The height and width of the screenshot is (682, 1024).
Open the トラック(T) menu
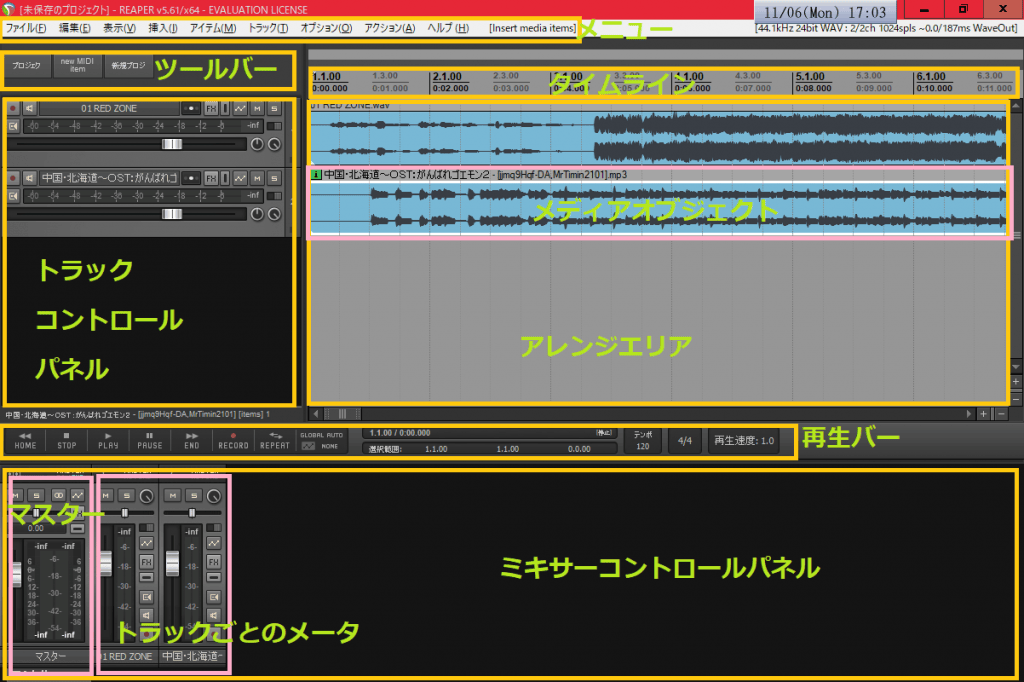(268, 28)
